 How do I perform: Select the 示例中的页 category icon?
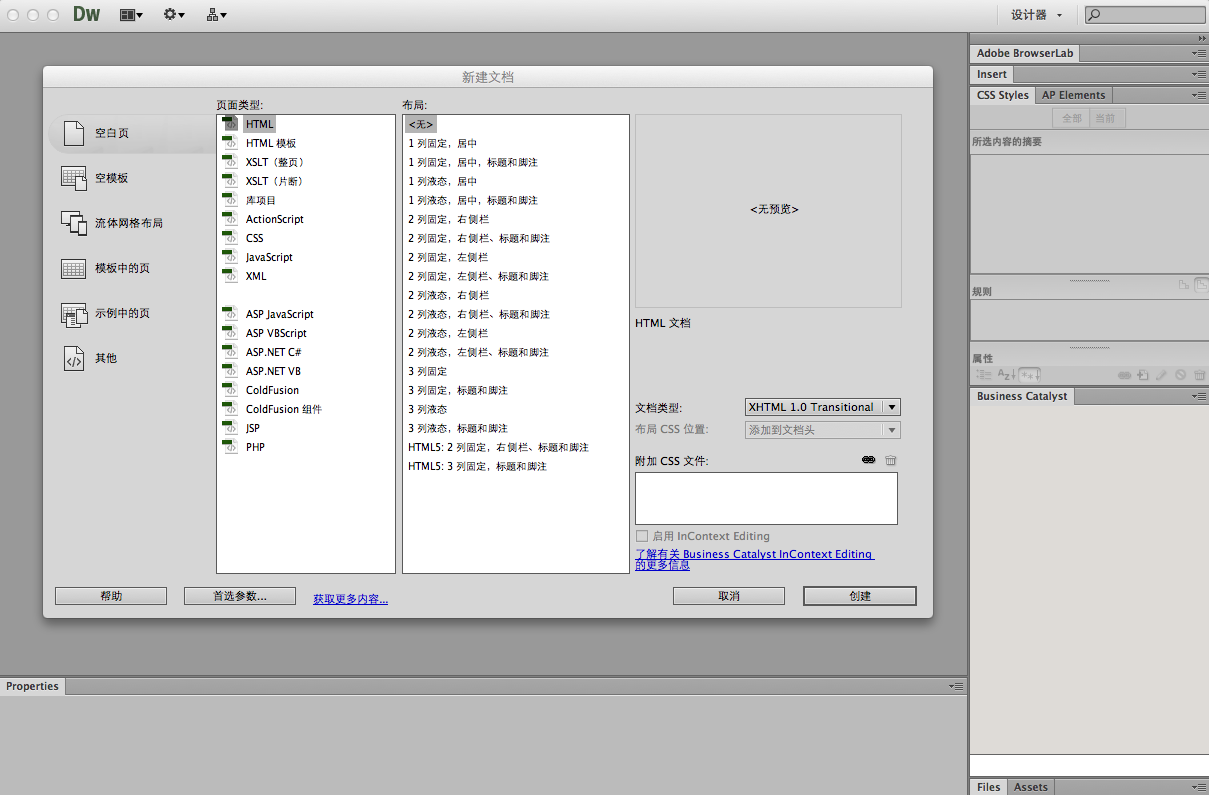[x=74, y=314]
